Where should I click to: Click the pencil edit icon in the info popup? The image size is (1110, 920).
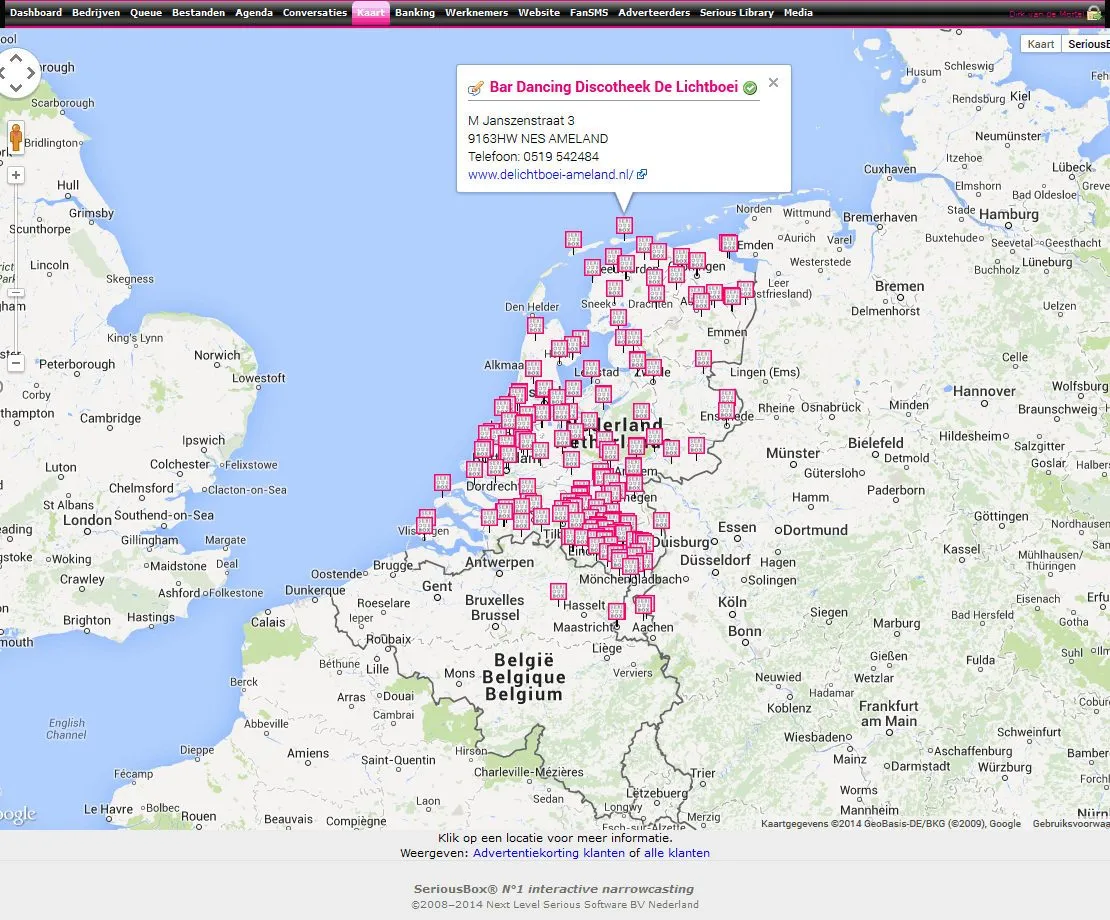coord(476,88)
